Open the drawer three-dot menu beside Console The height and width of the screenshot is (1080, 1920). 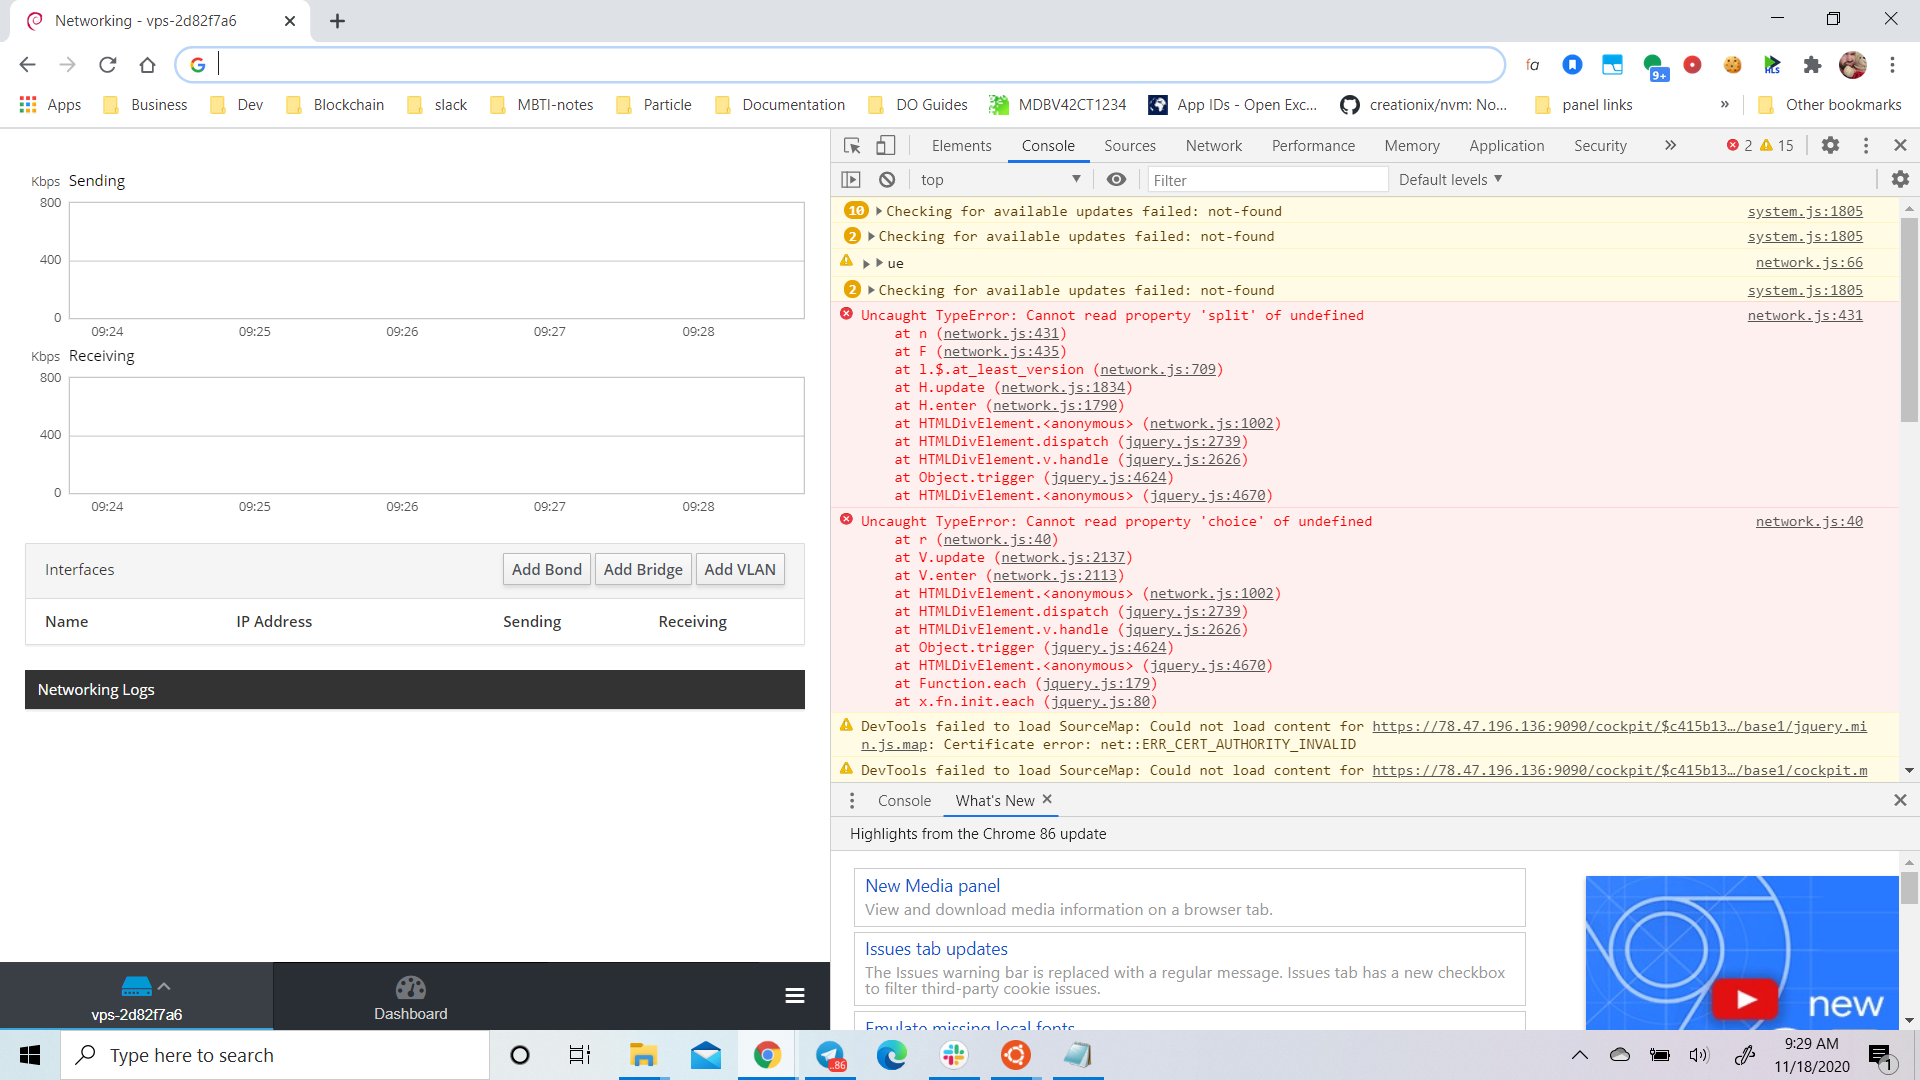pos(852,801)
